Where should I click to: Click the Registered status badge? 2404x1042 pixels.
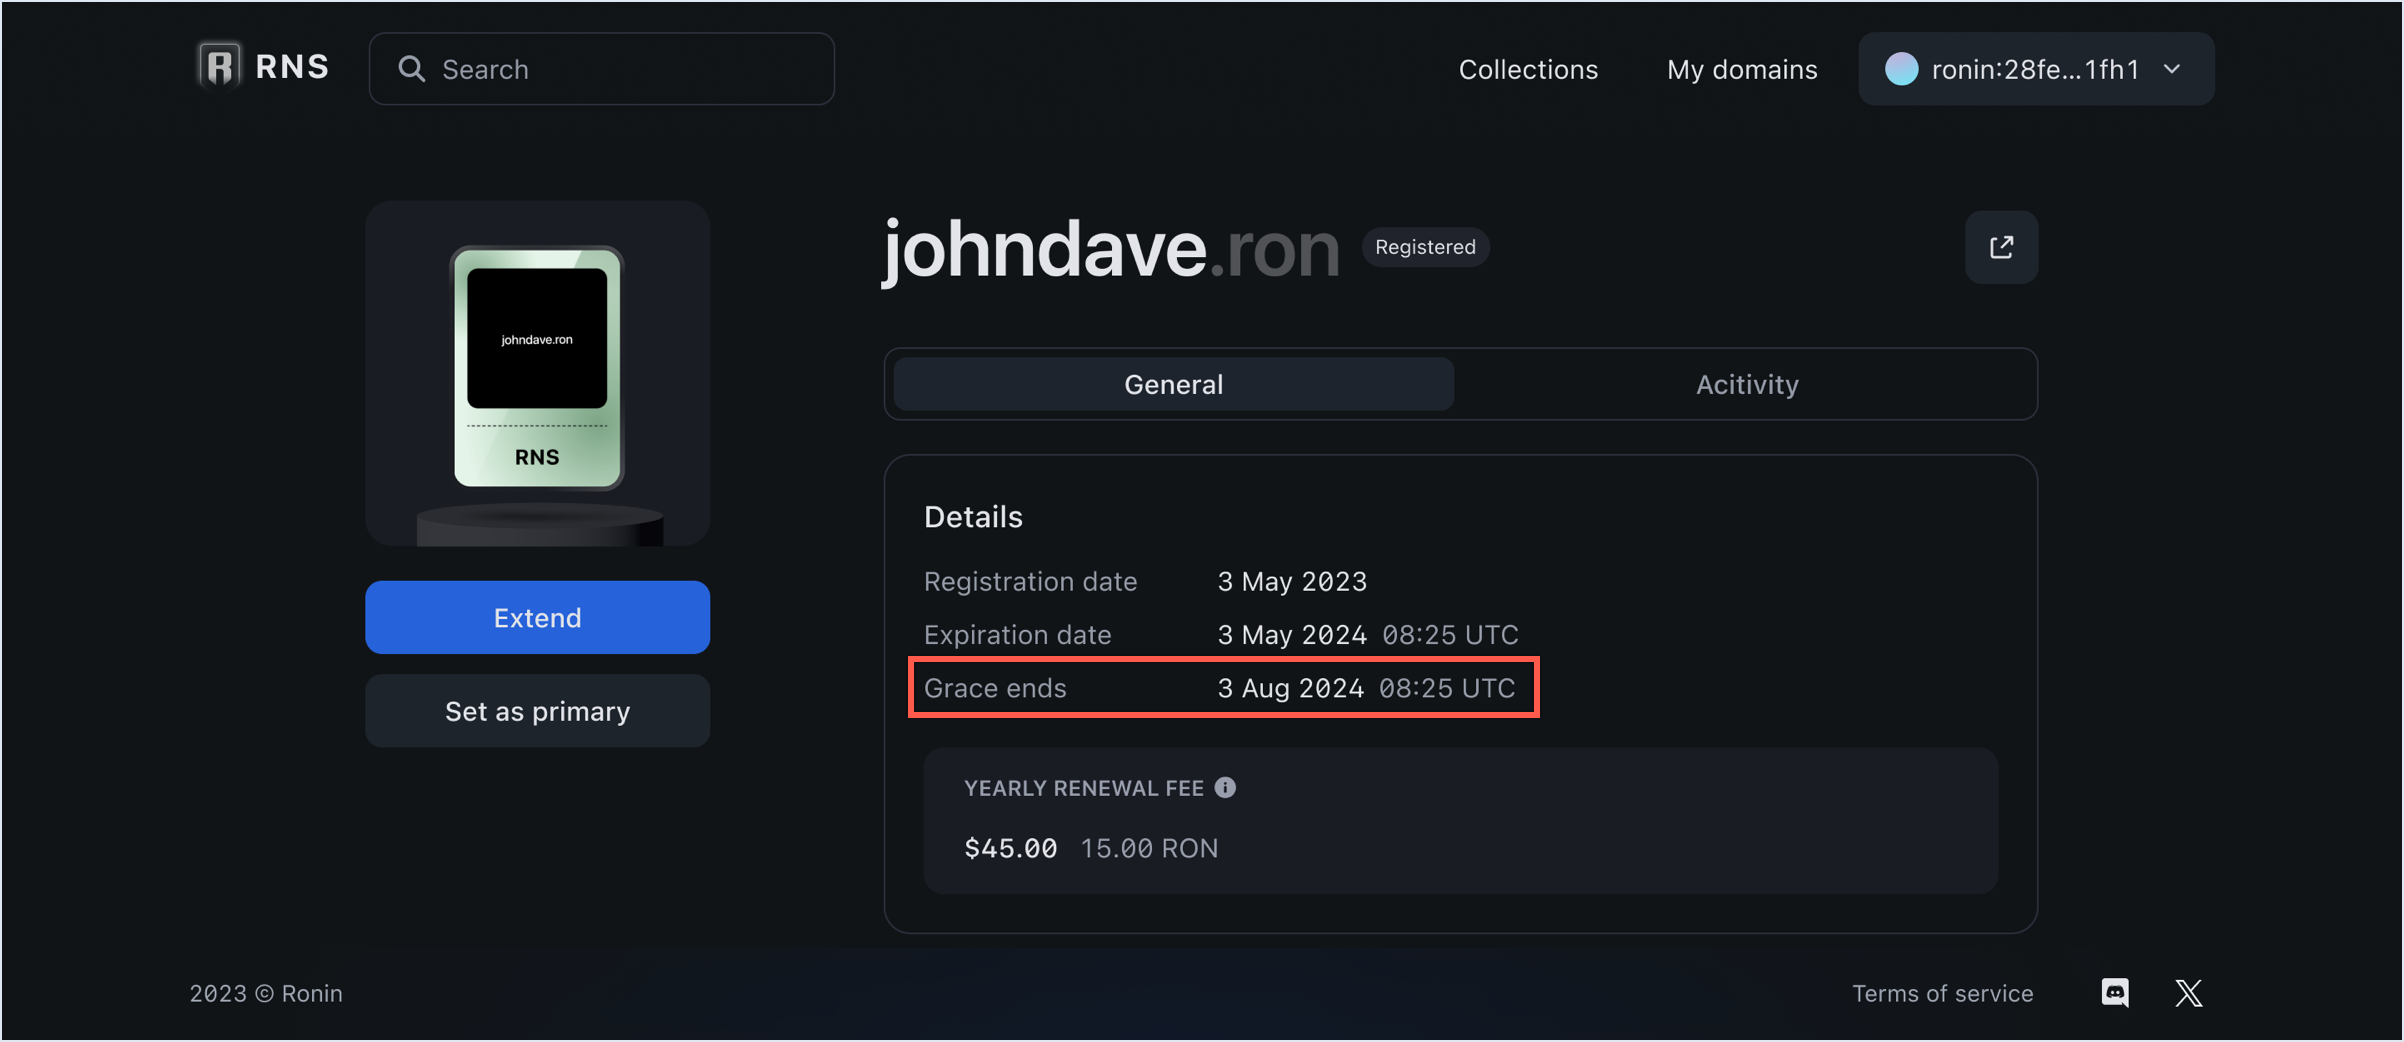pos(1425,247)
